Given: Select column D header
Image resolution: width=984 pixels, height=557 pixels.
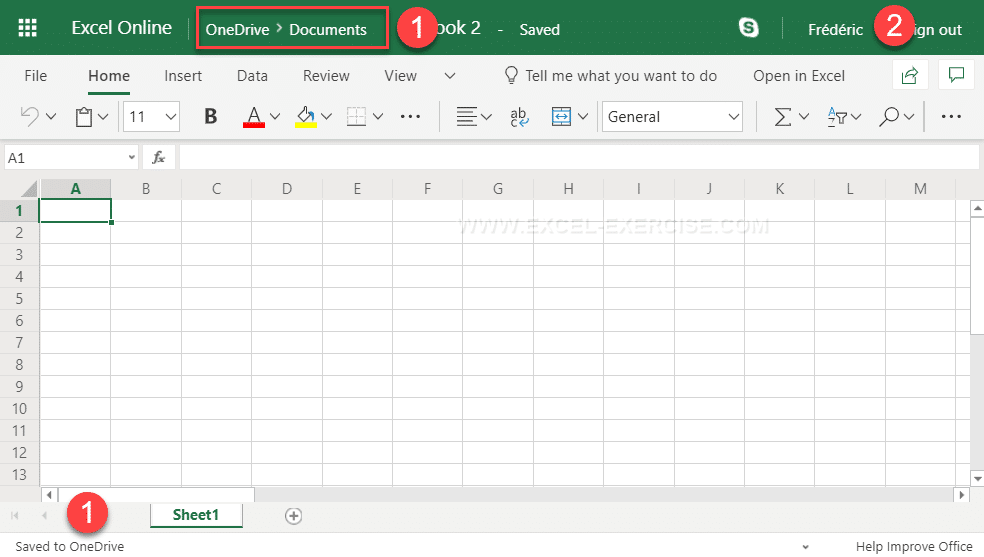Looking at the screenshot, I should pos(287,189).
